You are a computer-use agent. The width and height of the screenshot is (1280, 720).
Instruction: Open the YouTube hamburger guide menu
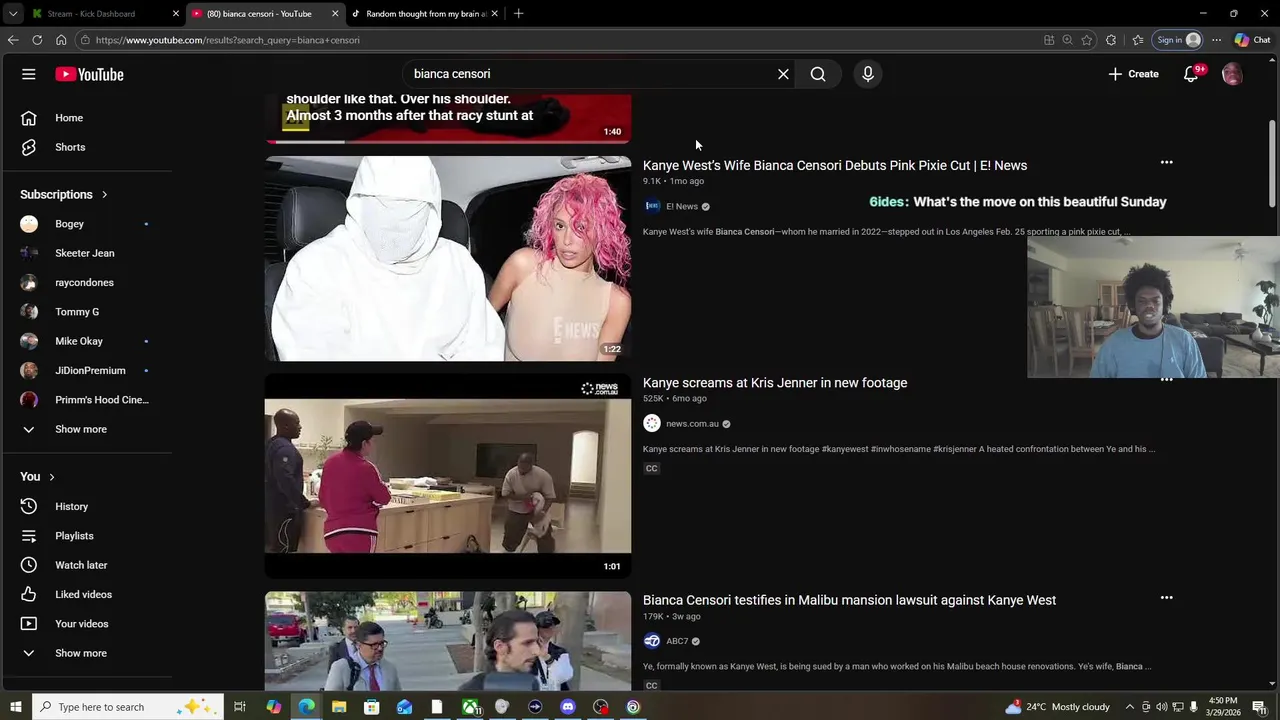(x=29, y=74)
